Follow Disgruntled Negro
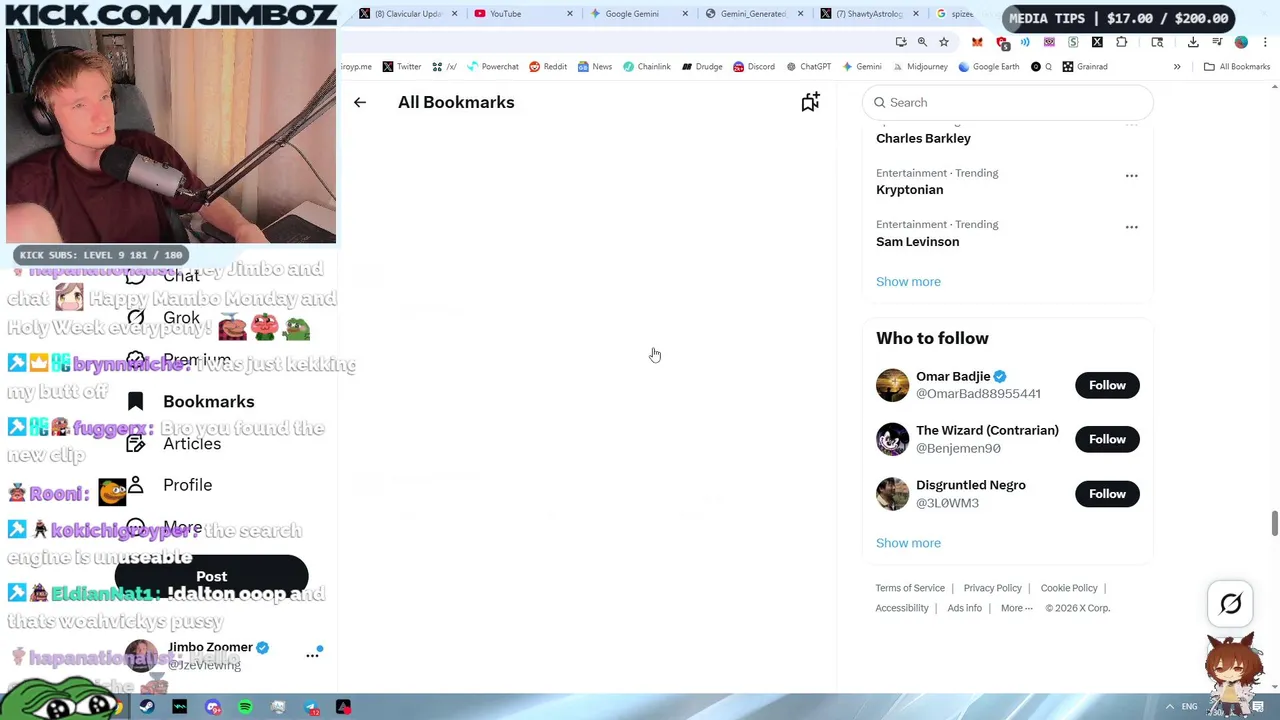This screenshot has width=1280, height=720. coord(1107,494)
